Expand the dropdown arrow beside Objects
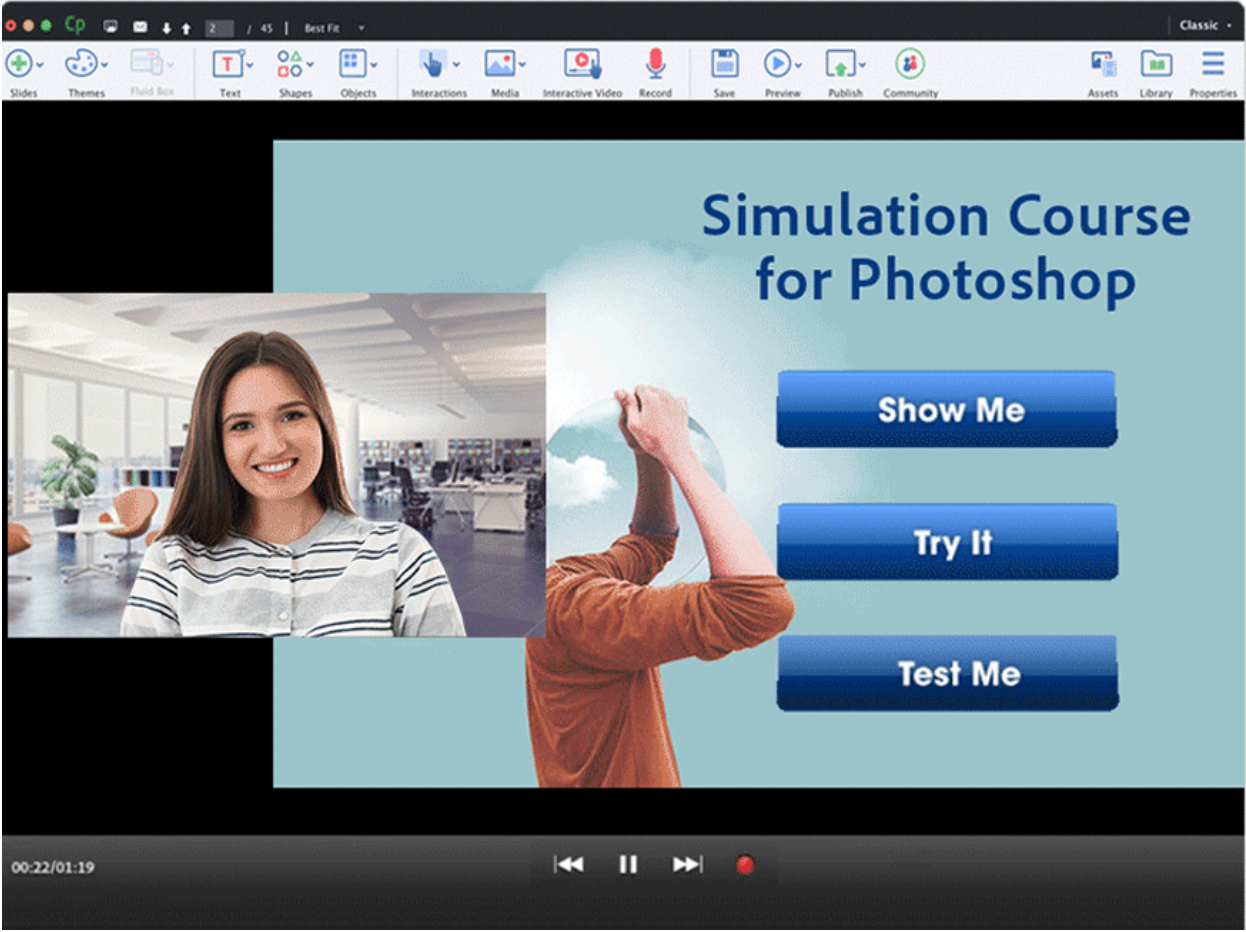Screen dimensions: 1246x932 click(x=374, y=65)
